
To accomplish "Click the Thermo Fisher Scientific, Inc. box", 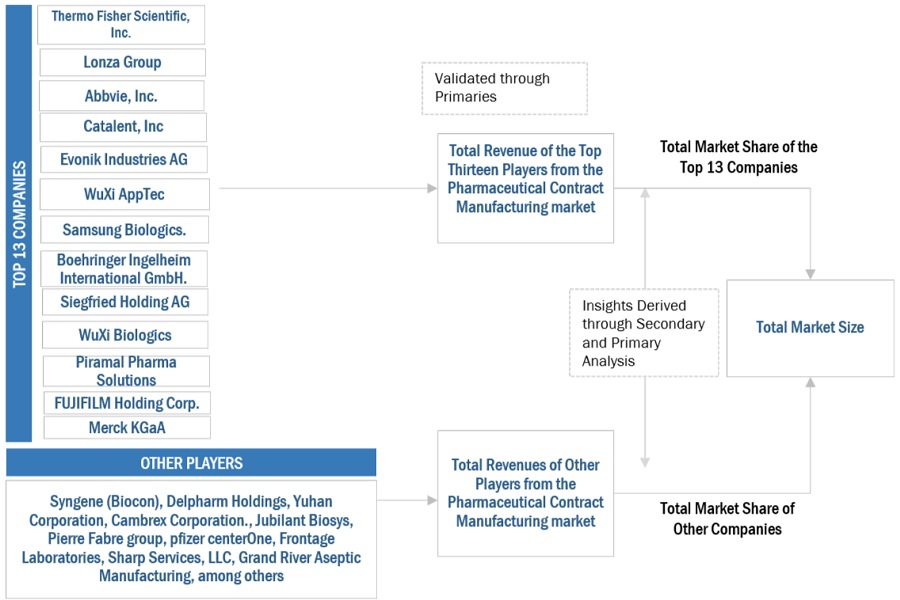I will 121,24.
